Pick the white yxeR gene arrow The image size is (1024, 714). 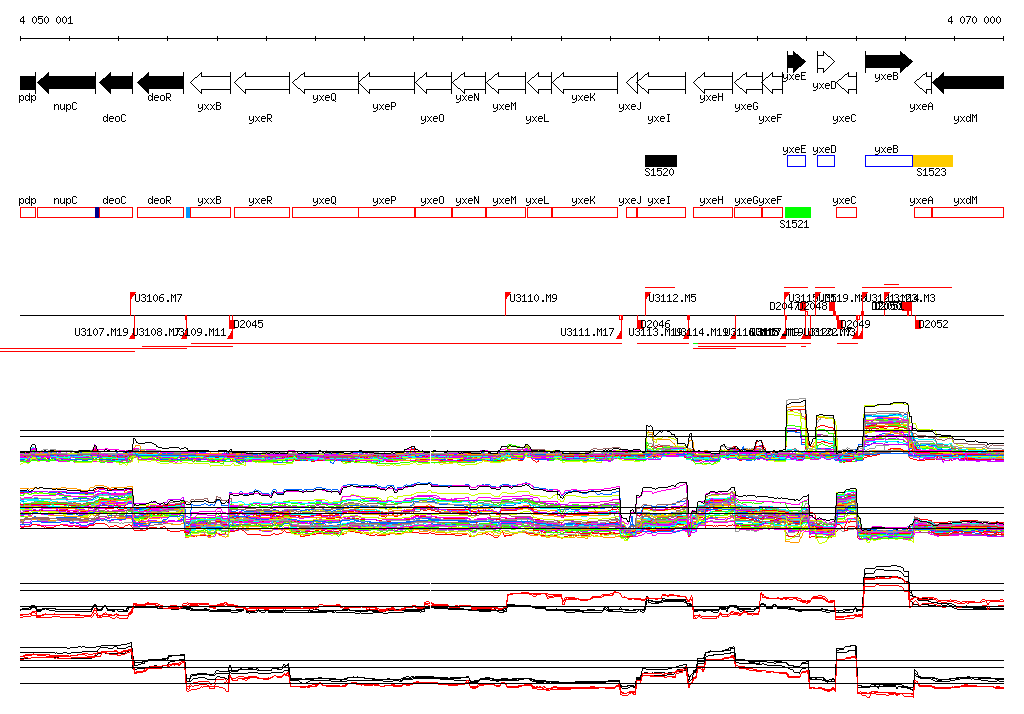262,83
